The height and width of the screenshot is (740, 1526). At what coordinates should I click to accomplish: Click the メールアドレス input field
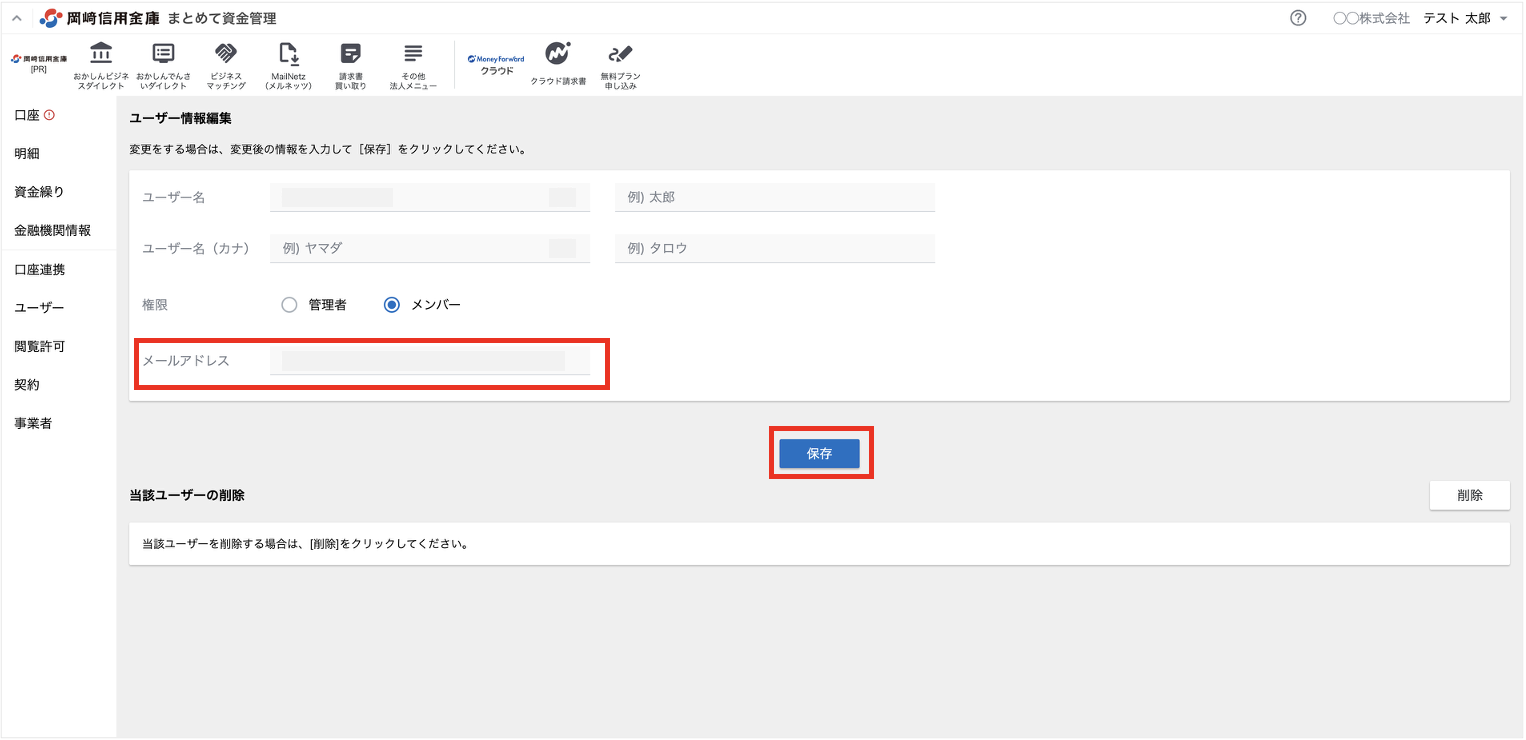430,361
